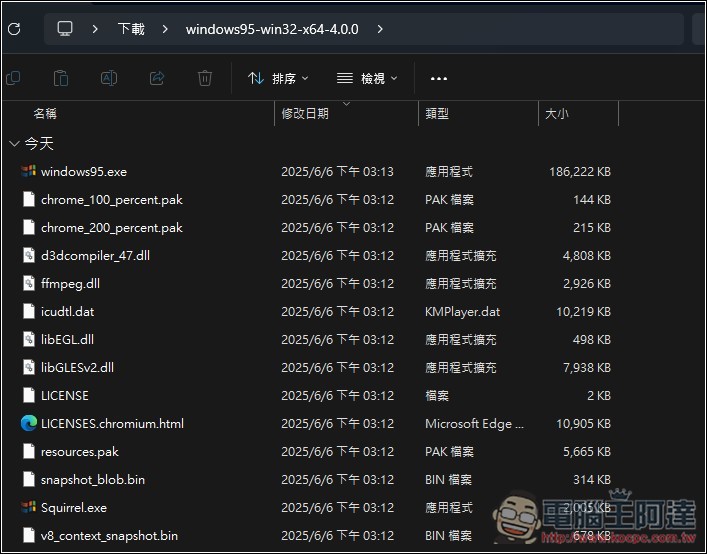Click the address bar empty field area
The image size is (707, 554).
(x=532, y=29)
